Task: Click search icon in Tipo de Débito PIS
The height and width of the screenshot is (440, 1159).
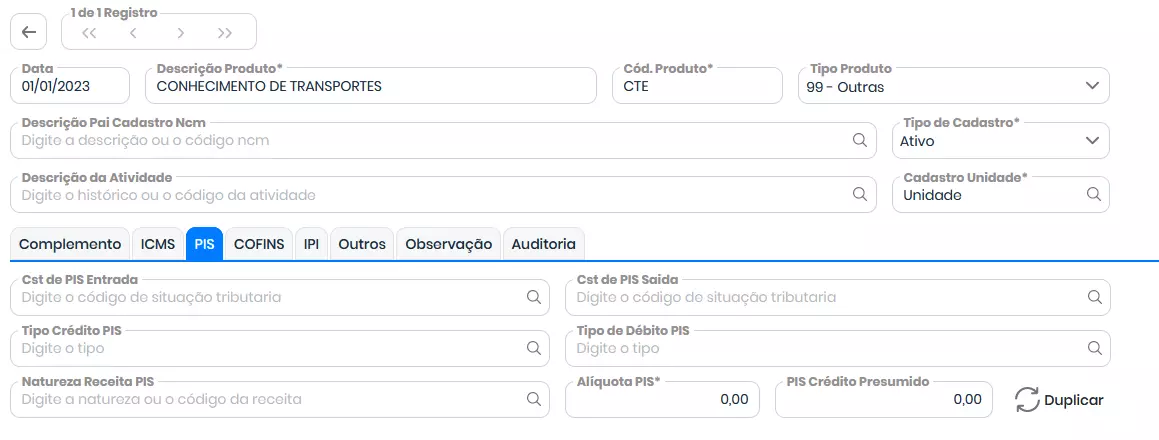Action: coord(1094,348)
